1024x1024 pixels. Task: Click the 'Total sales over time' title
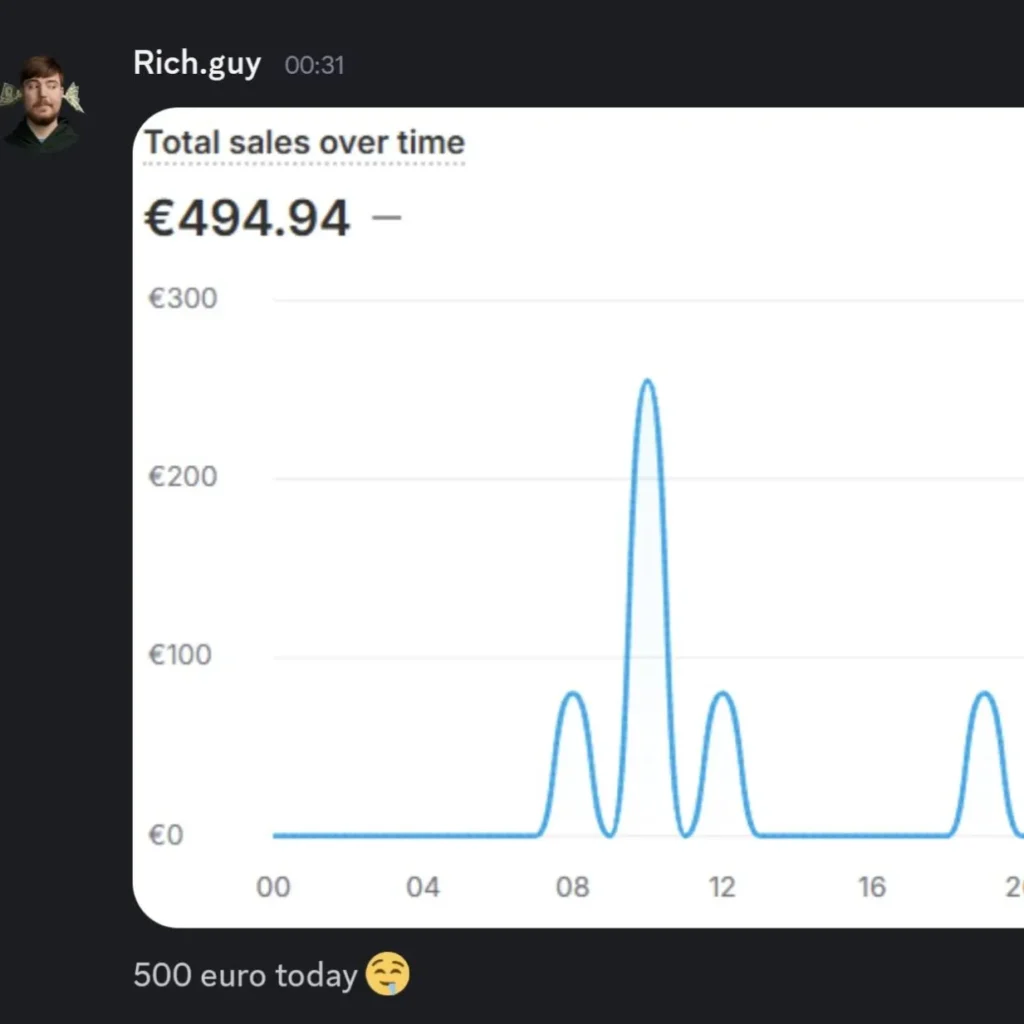(304, 143)
